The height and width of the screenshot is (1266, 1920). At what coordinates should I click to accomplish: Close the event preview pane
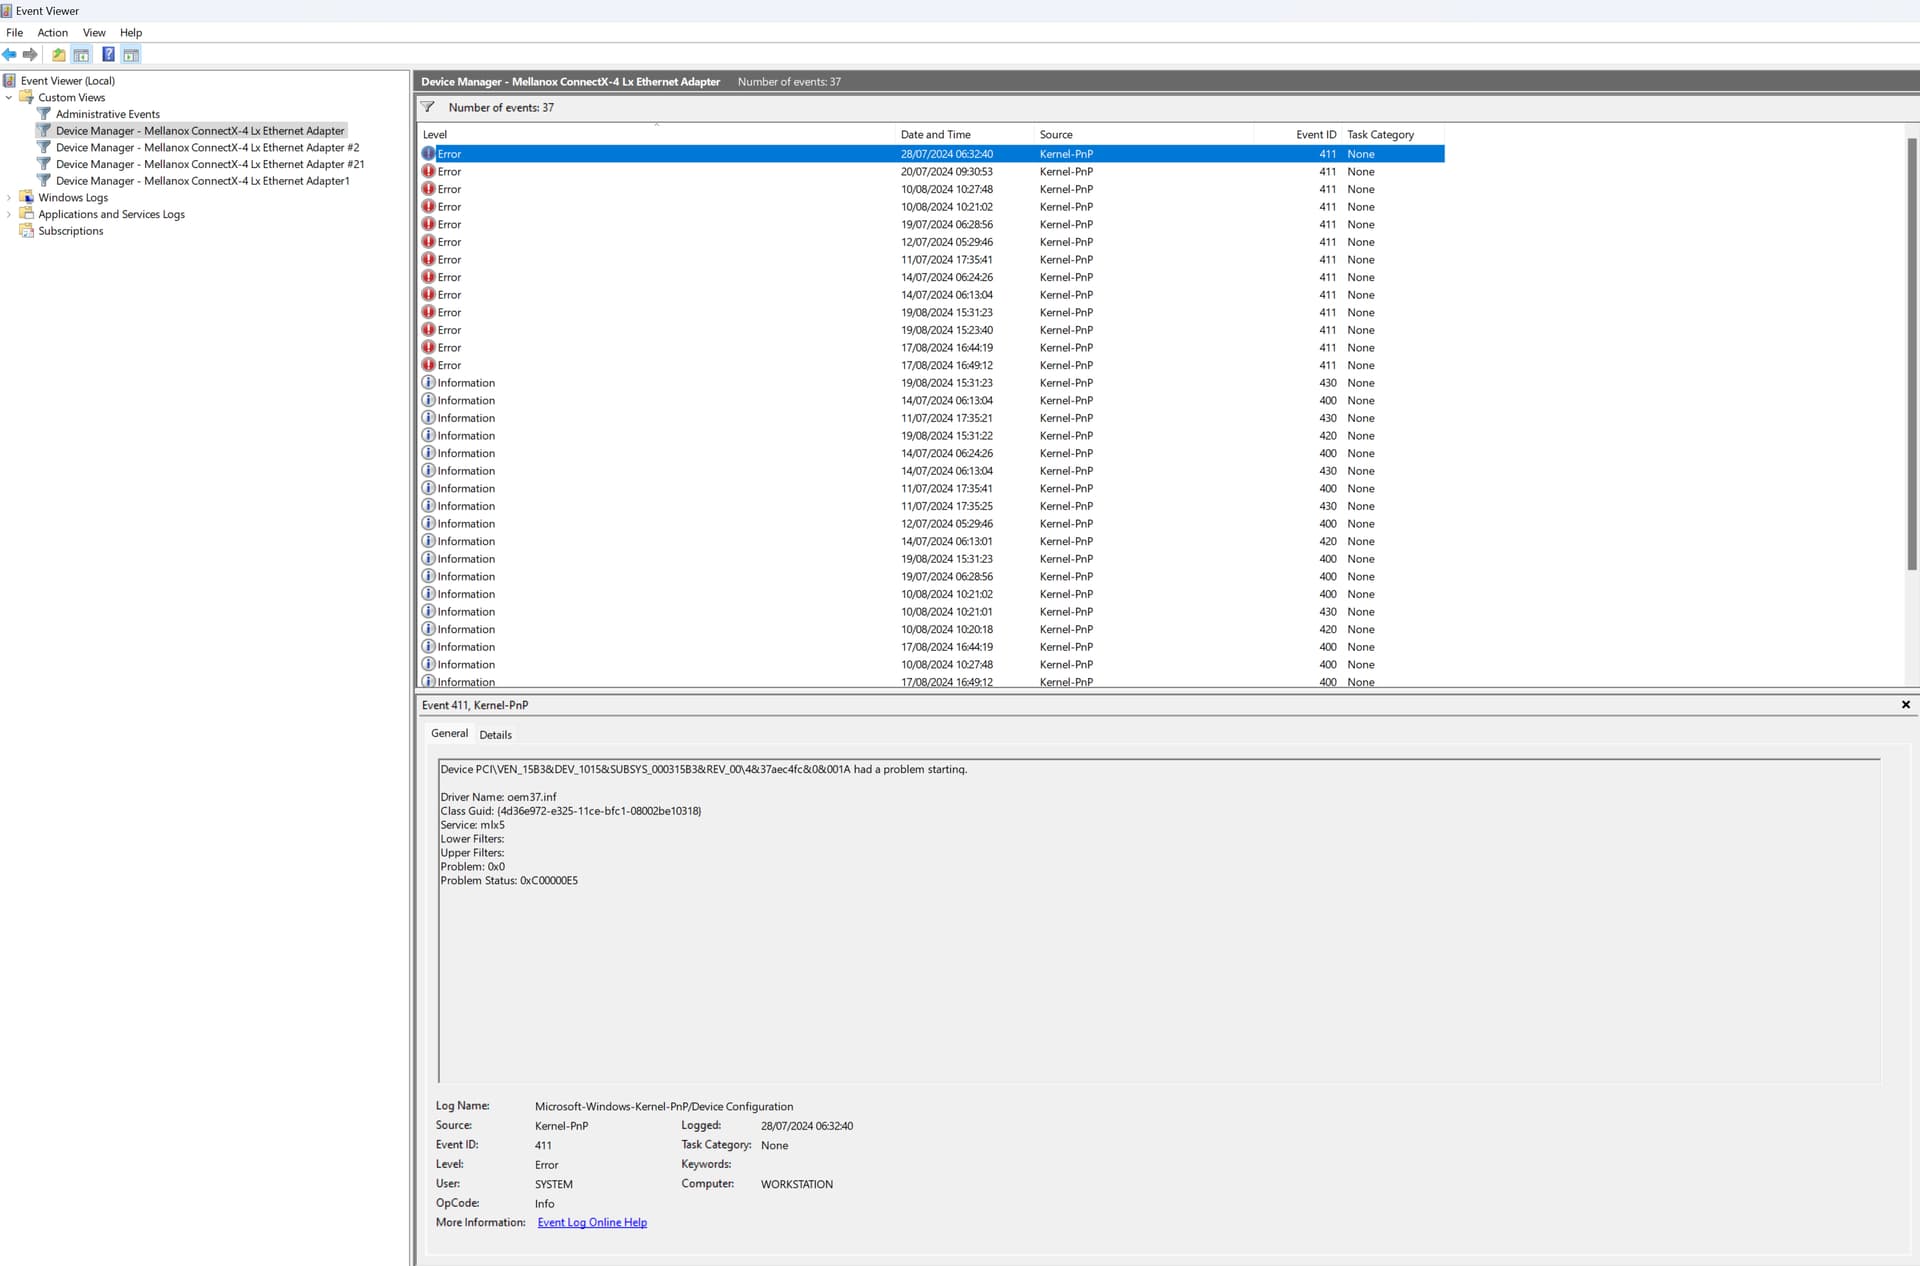click(x=1905, y=705)
